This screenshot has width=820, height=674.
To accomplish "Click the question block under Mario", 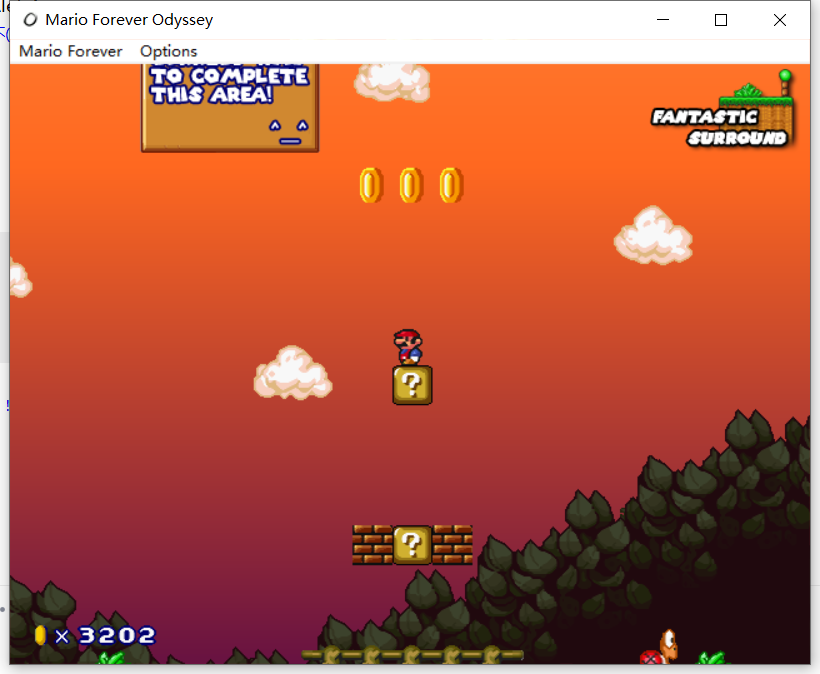I will click(x=412, y=385).
